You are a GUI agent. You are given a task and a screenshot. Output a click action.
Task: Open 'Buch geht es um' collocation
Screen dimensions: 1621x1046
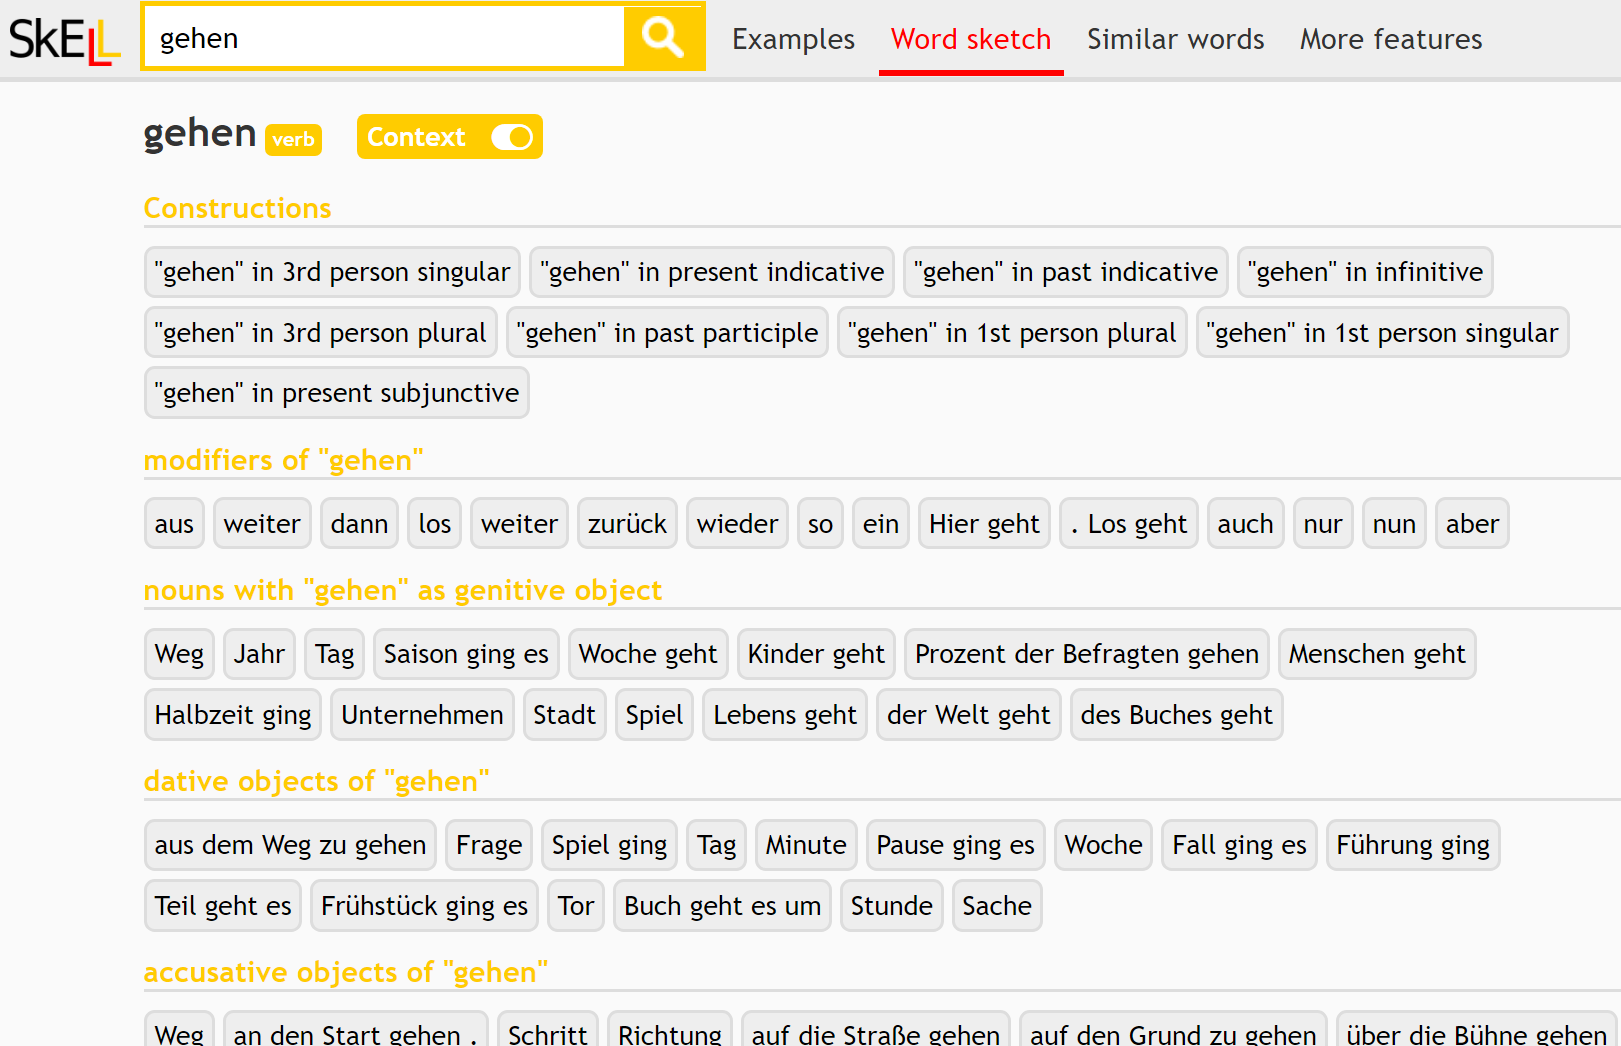pos(722,906)
